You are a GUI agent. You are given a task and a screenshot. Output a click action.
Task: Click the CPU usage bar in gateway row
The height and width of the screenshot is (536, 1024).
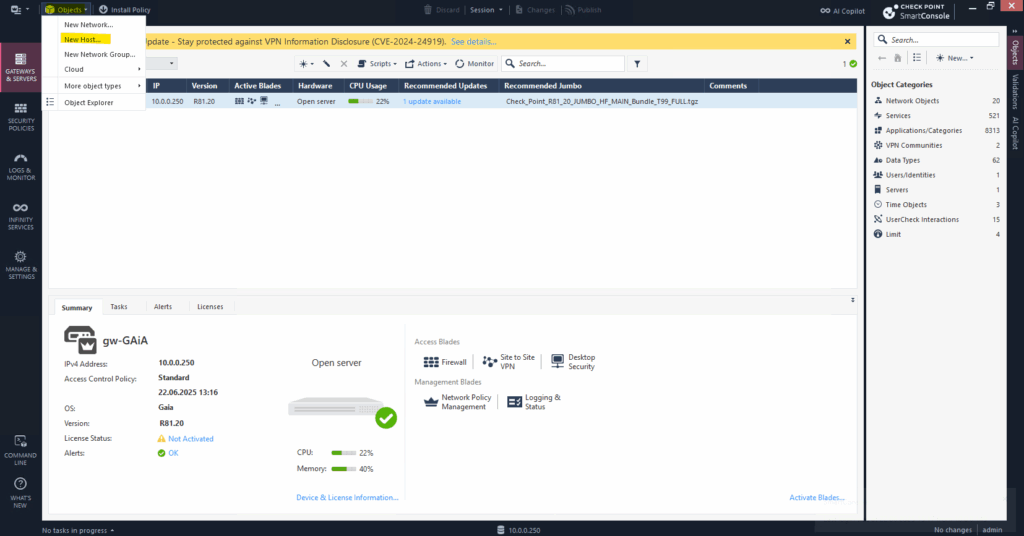(x=360, y=102)
